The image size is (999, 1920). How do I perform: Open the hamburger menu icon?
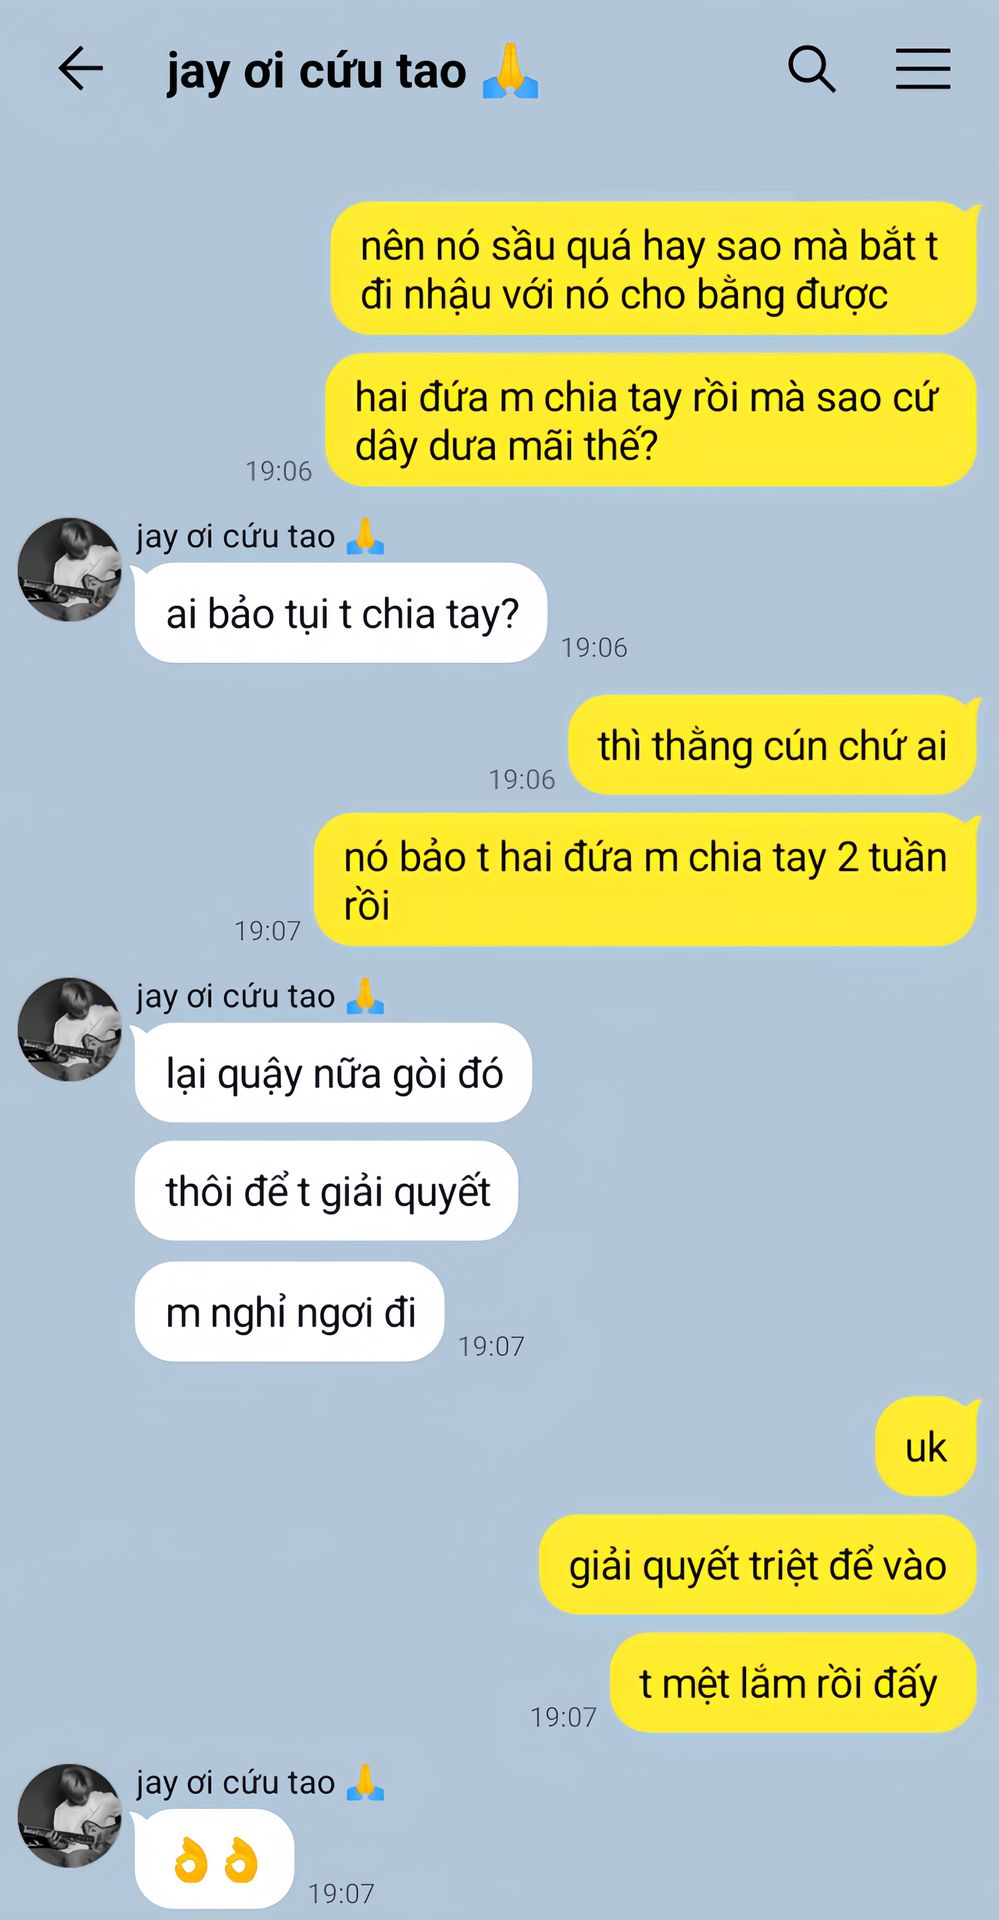click(x=922, y=69)
